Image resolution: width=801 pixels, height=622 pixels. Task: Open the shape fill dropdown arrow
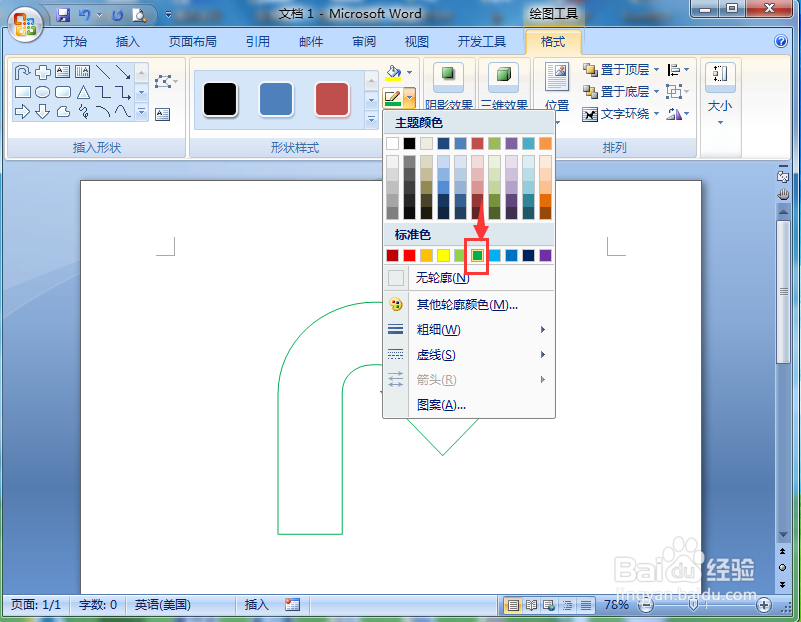coord(410,73)
